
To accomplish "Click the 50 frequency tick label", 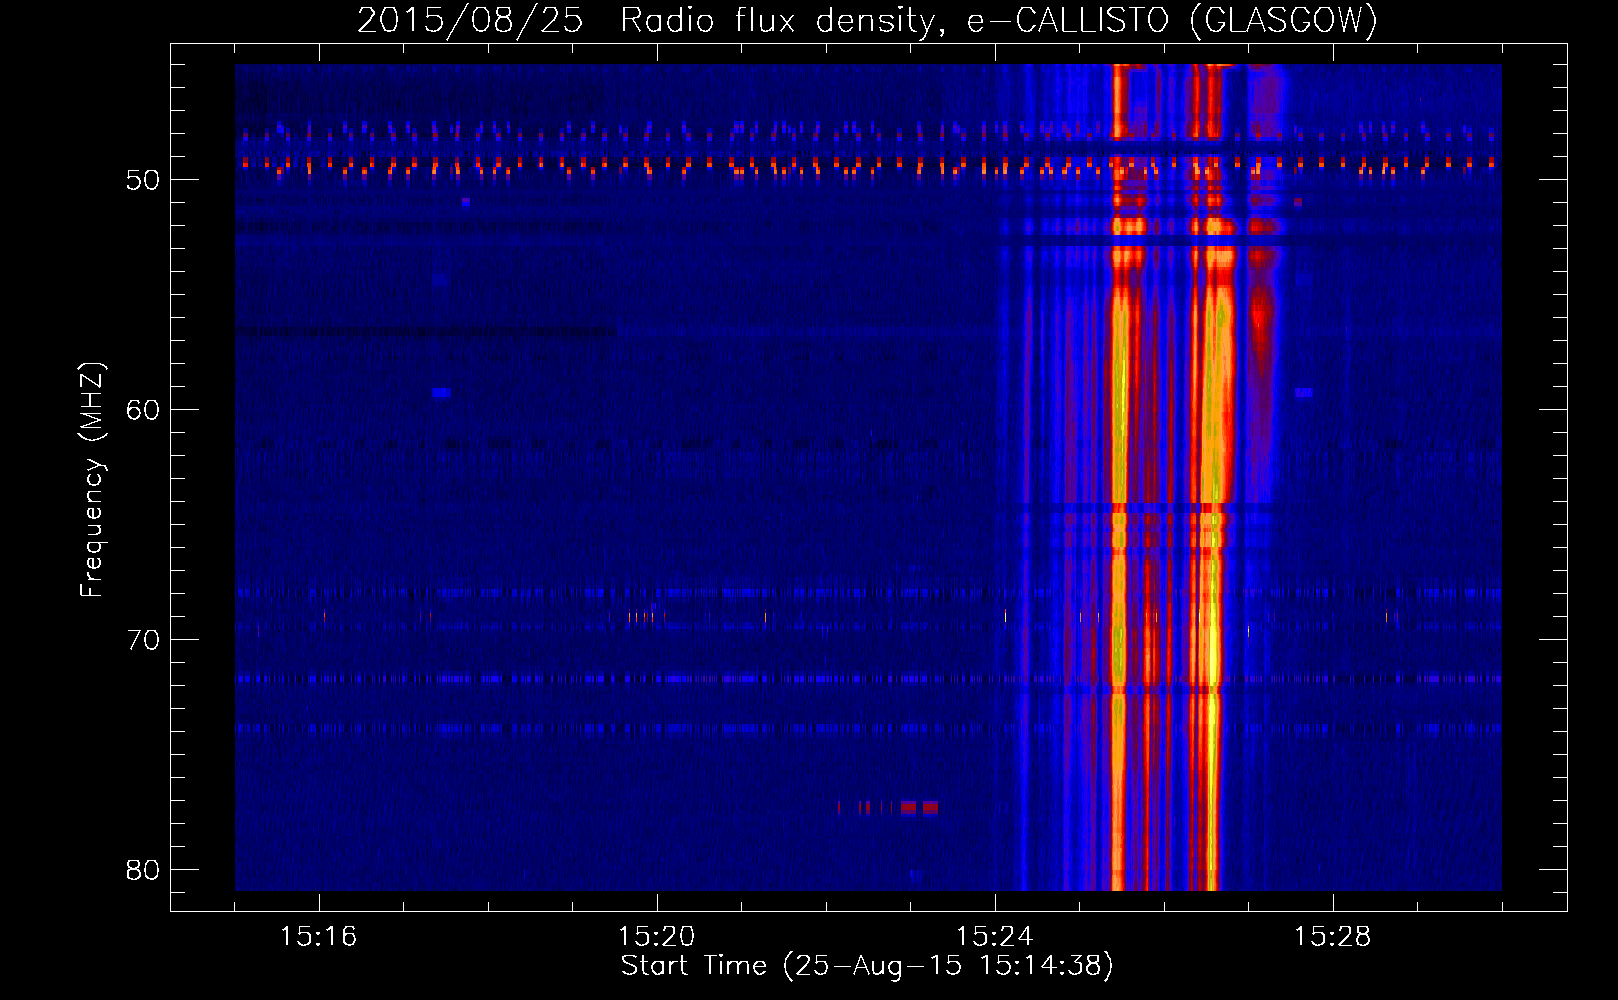I will 143,180.
